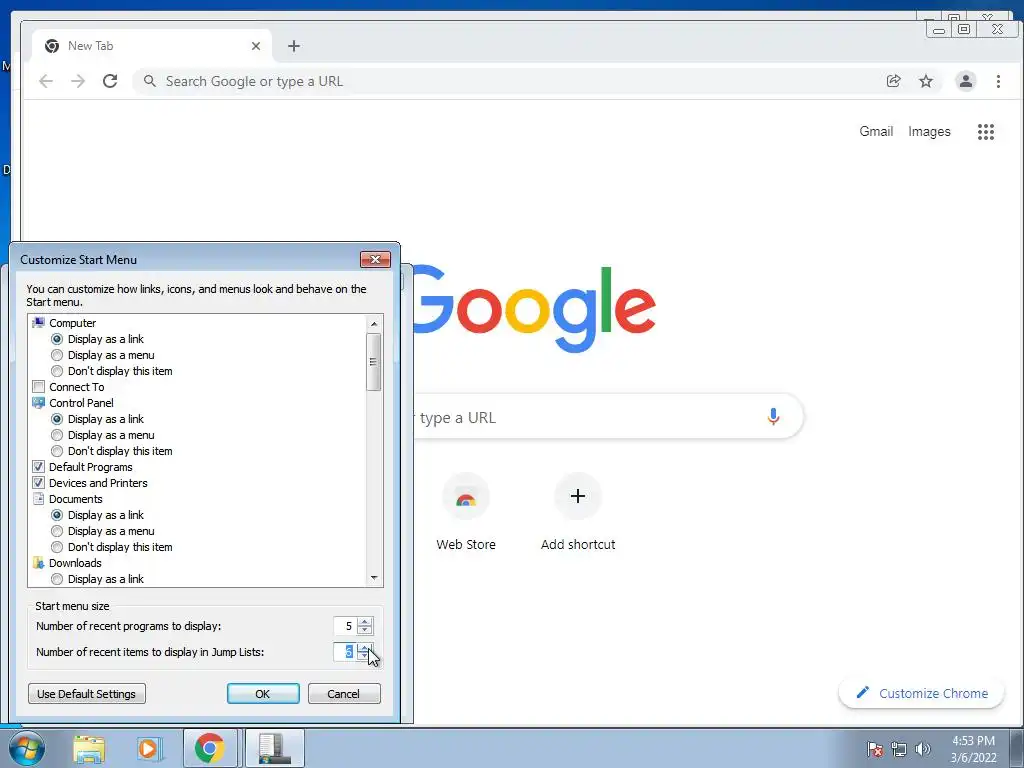Cancel the Customize Start Menu dialog

pos(344,694)
